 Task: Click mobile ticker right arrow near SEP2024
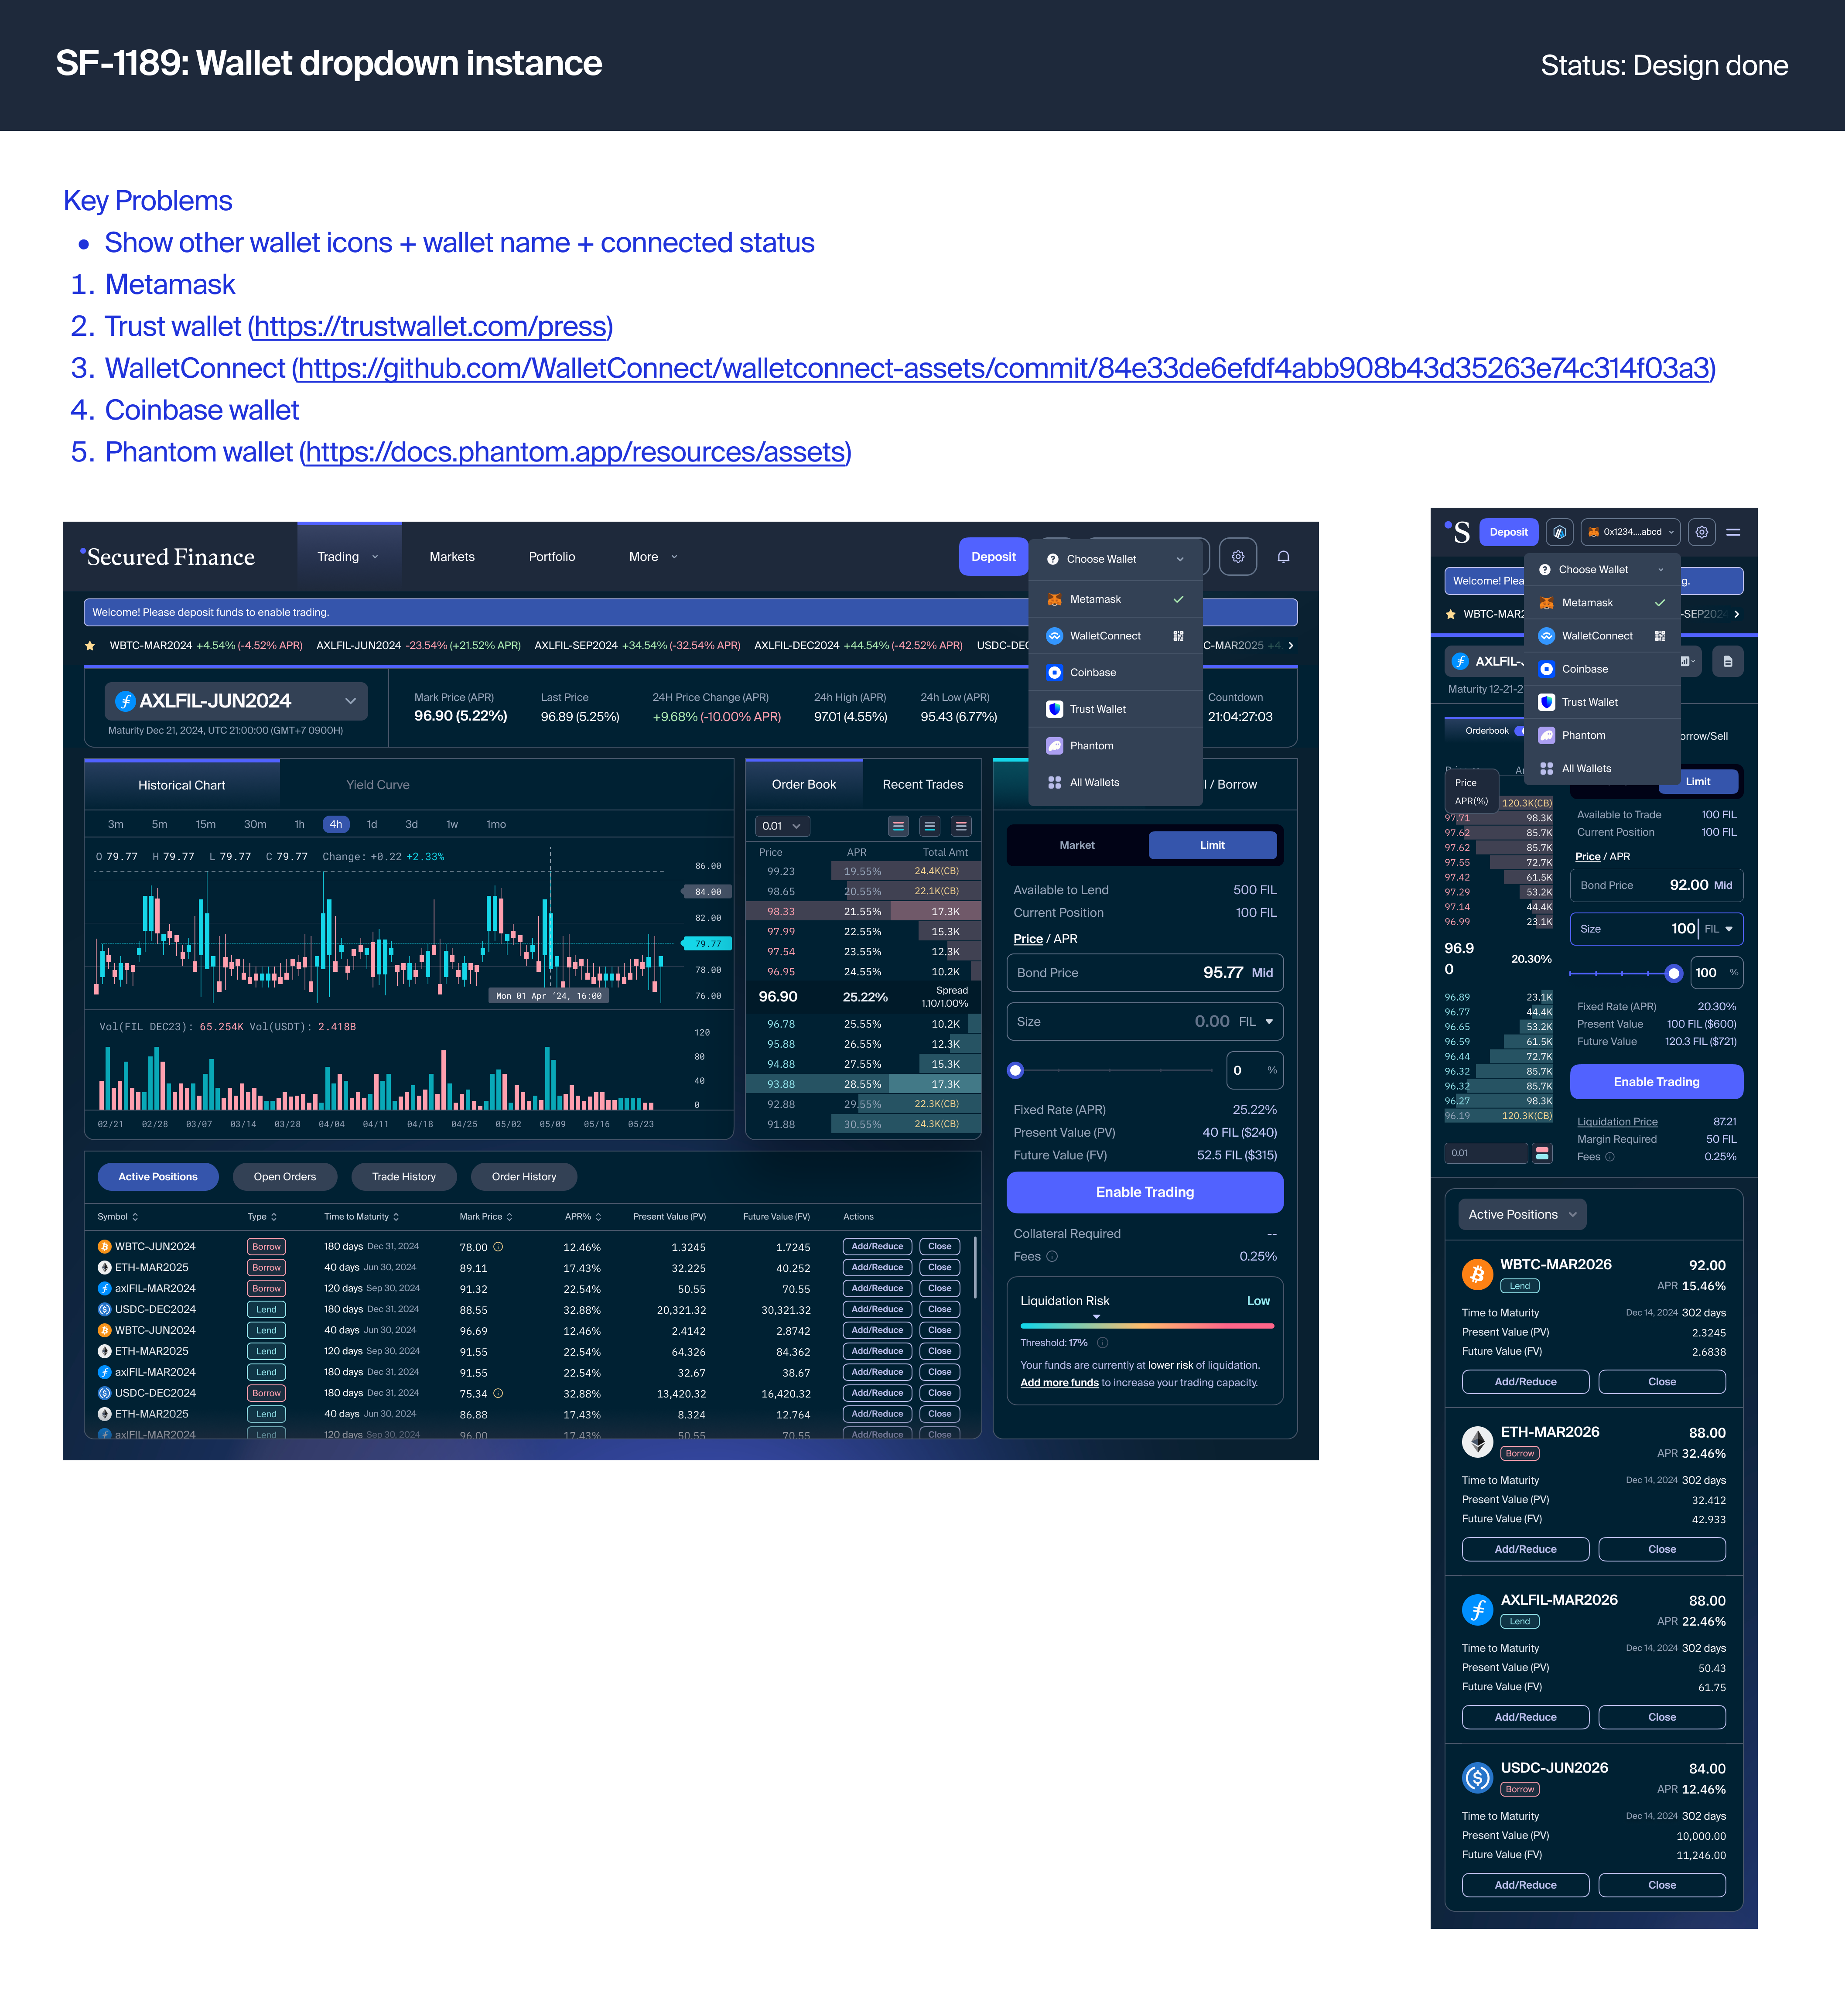click(1736, 614)
